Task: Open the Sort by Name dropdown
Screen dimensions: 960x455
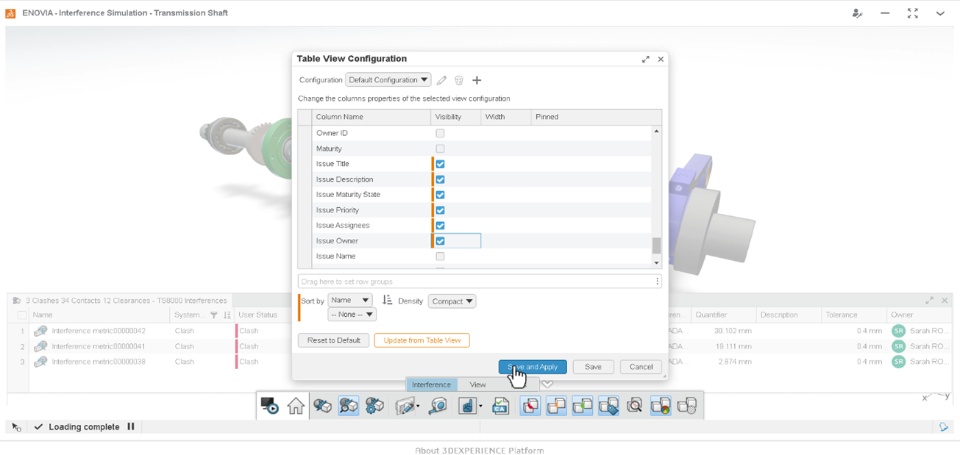Action: [x=350, y=301]
